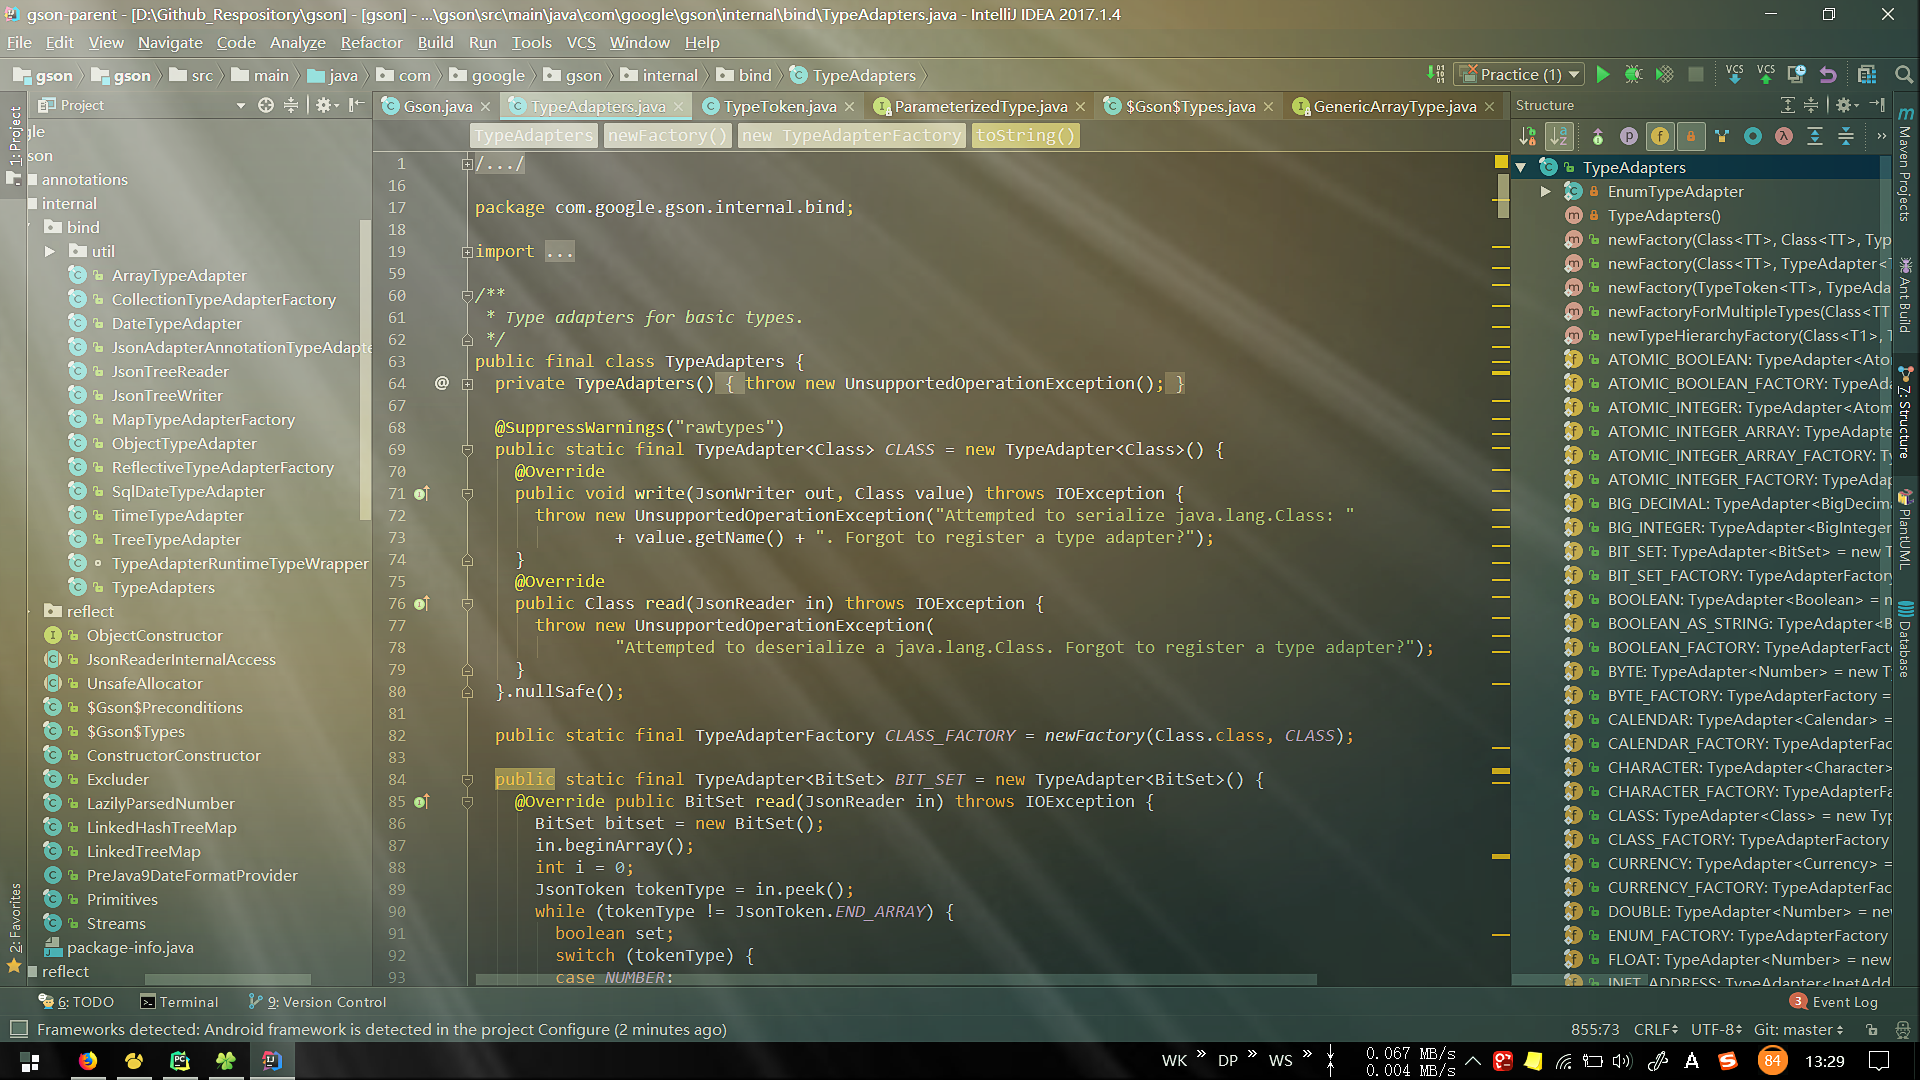1920x1080 pixels.
Task: Click the editor vertical scrollbar thumb
Action: pos(1503,195)
